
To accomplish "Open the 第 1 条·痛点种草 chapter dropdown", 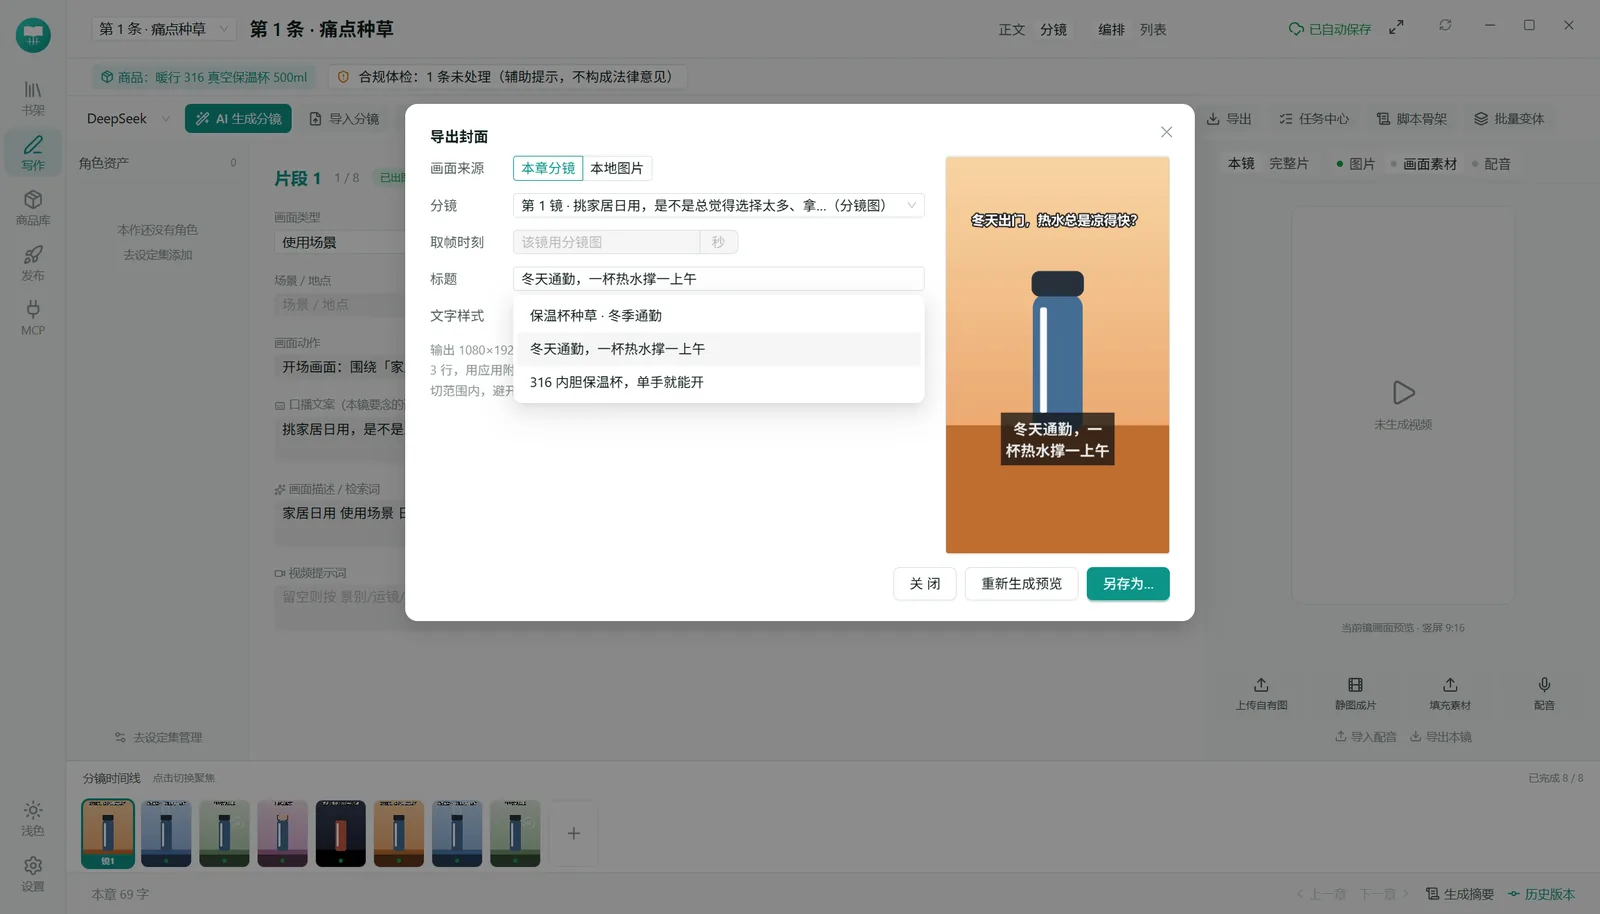I will click(x=164, y=29).
